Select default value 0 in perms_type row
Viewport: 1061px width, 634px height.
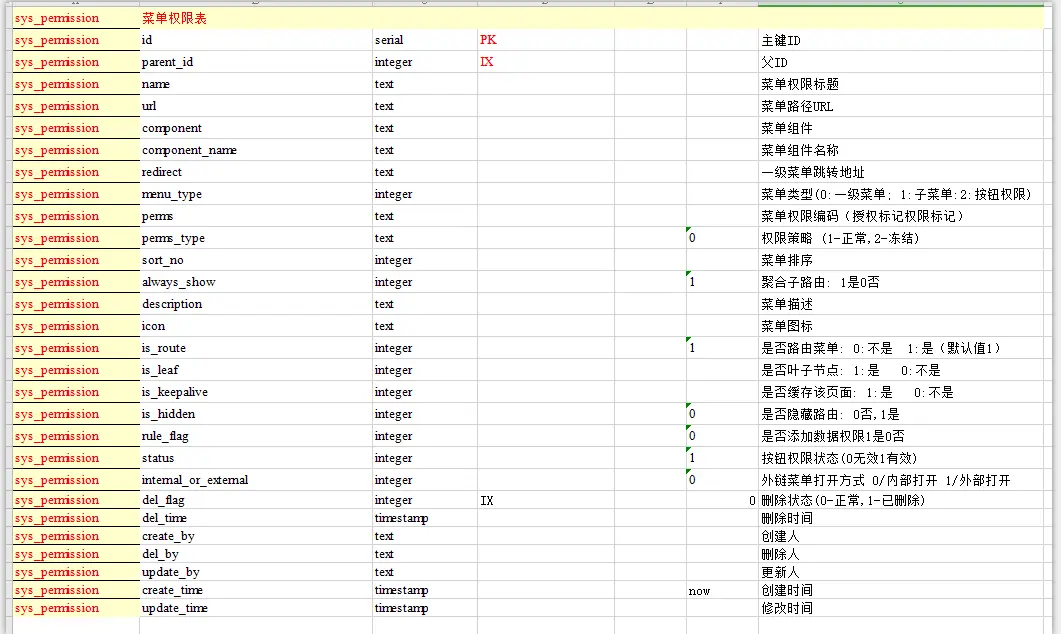point(722,238)
